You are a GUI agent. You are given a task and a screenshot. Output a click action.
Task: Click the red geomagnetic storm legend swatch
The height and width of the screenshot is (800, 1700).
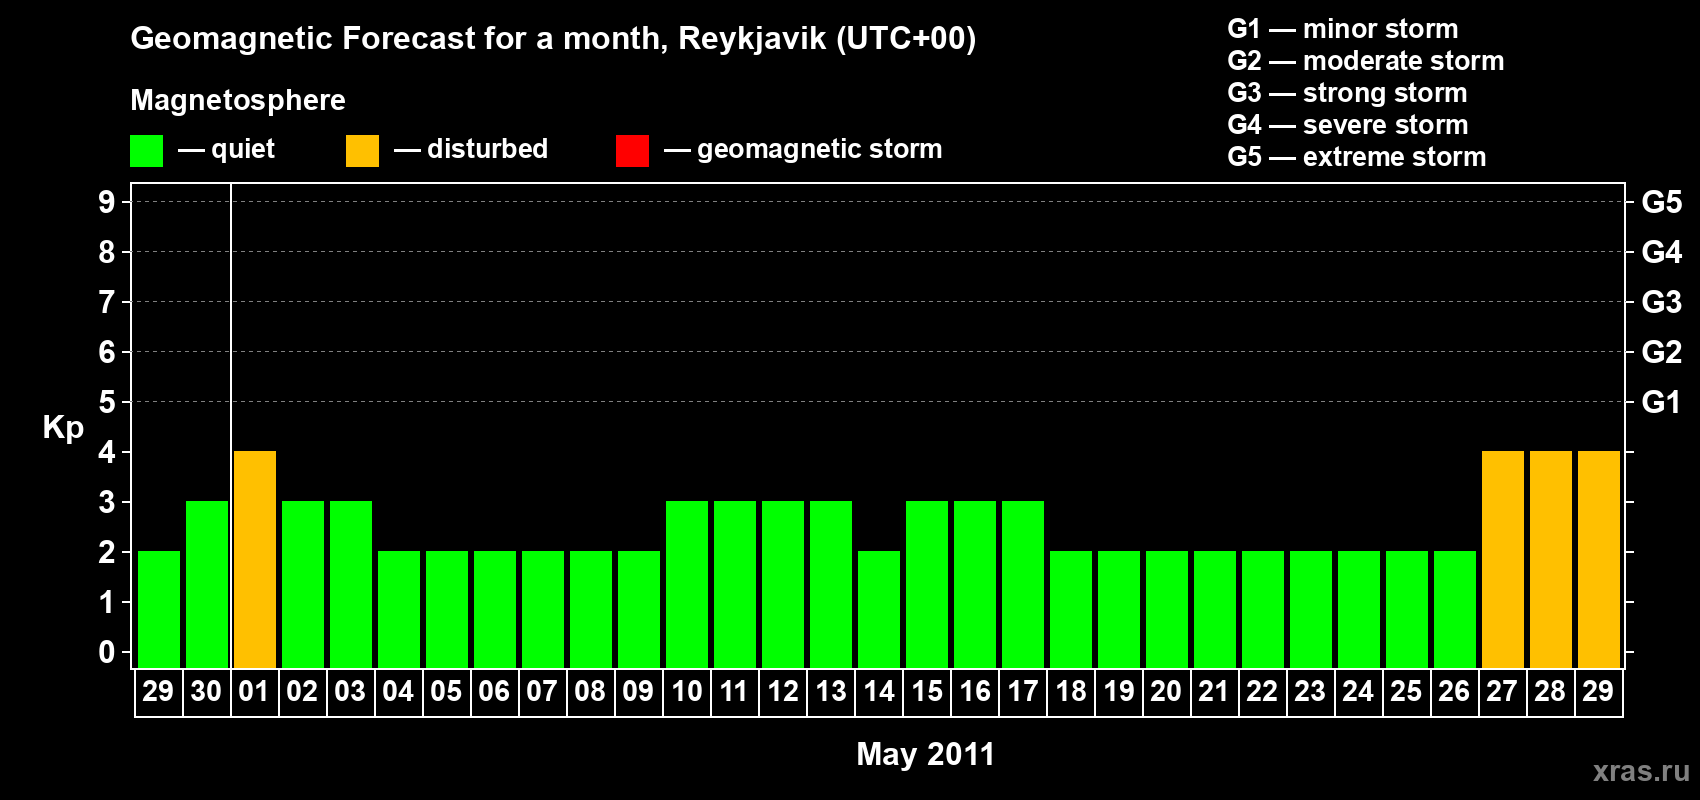pos(632,151)
